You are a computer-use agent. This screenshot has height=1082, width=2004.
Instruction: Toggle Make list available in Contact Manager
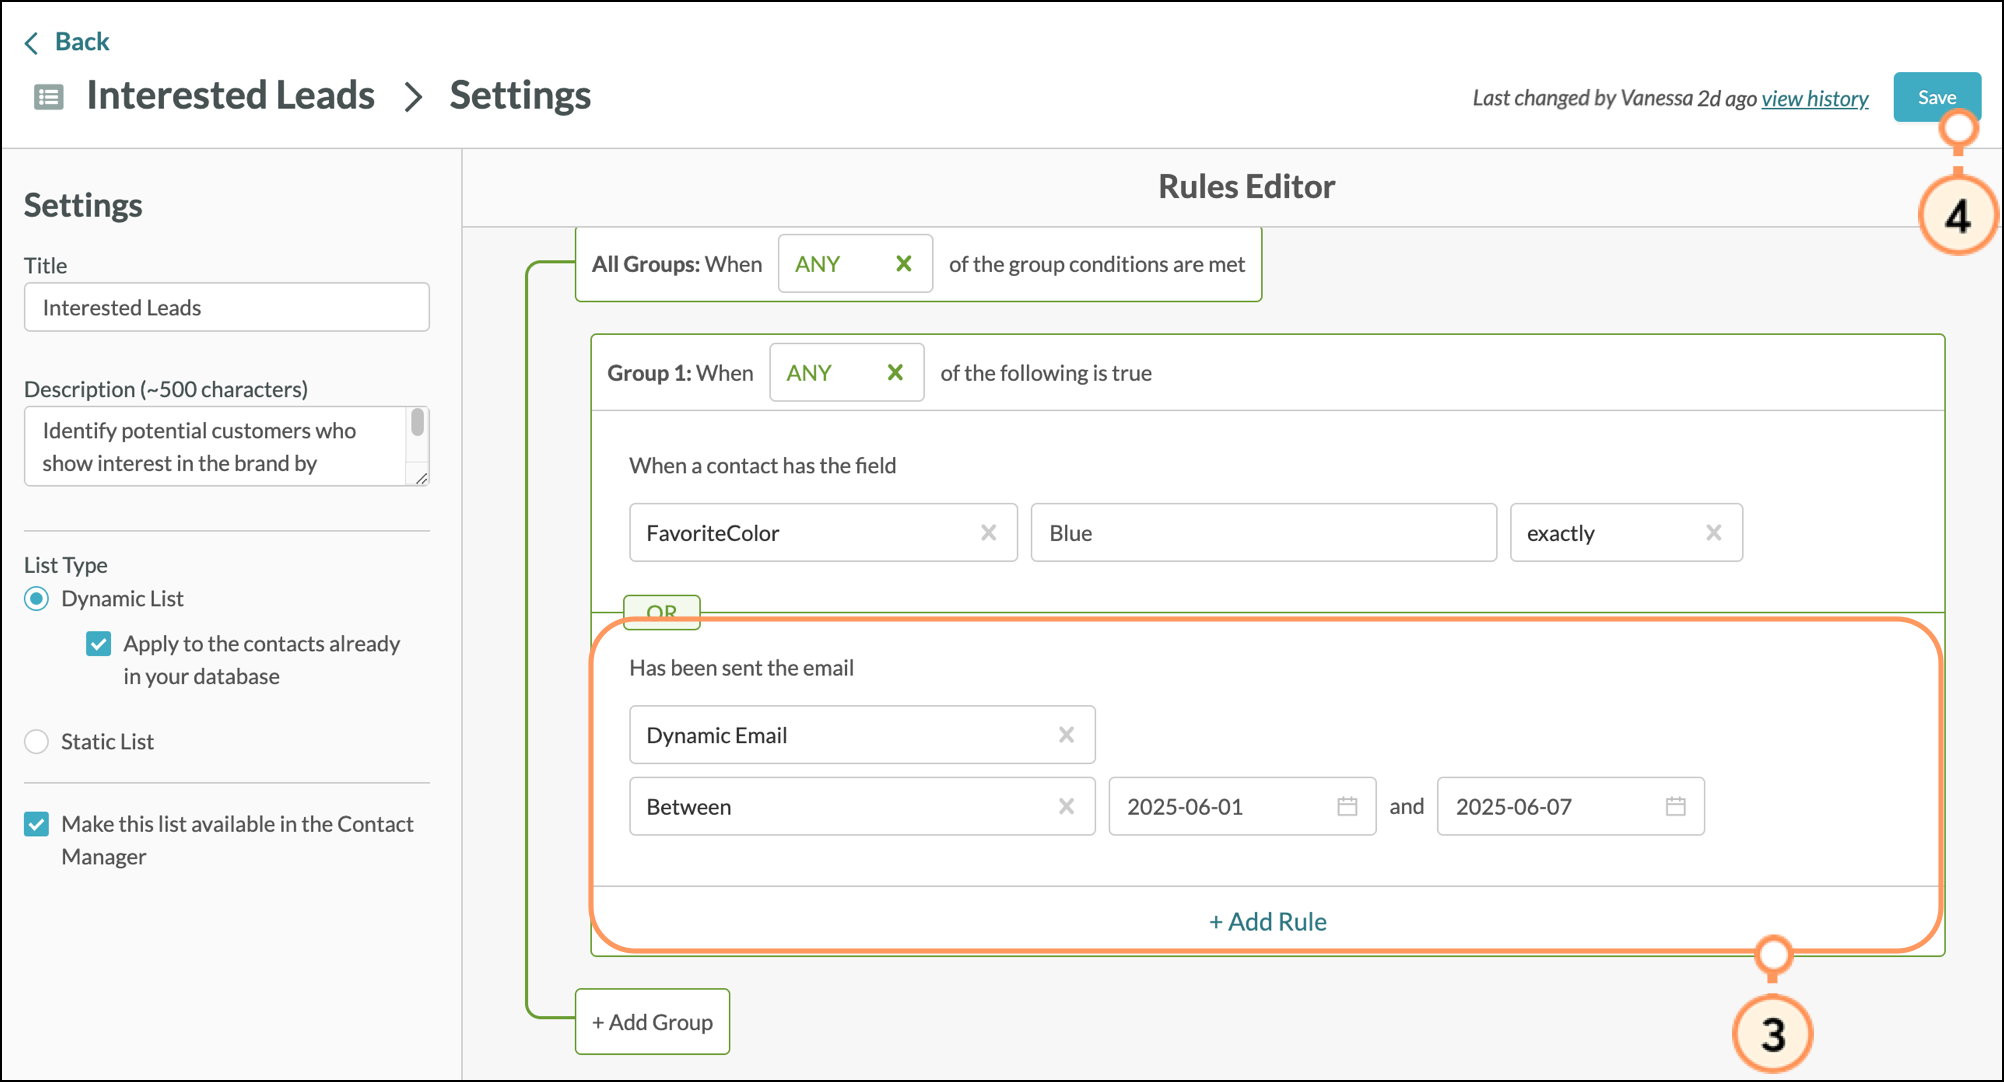pyautogui.click(x=37, y=824)
